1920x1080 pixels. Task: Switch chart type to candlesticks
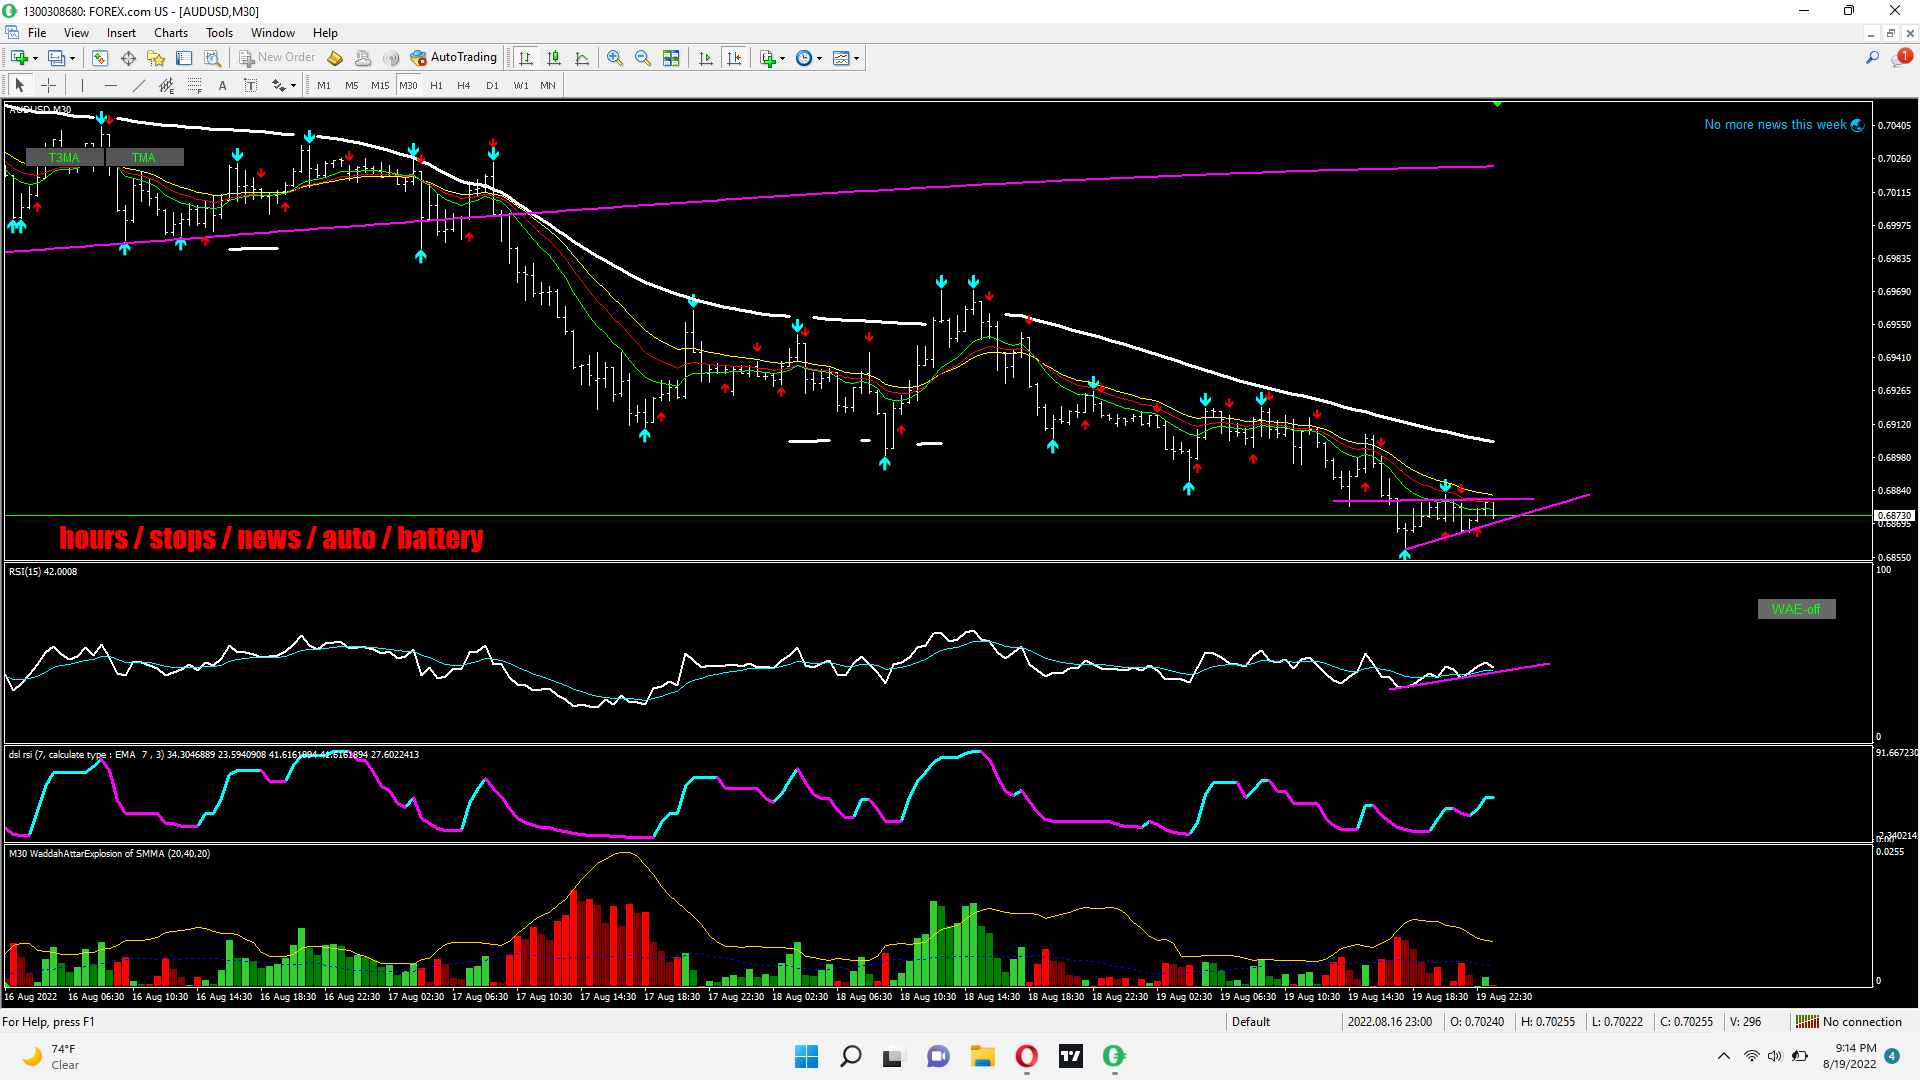click(554, 58)
